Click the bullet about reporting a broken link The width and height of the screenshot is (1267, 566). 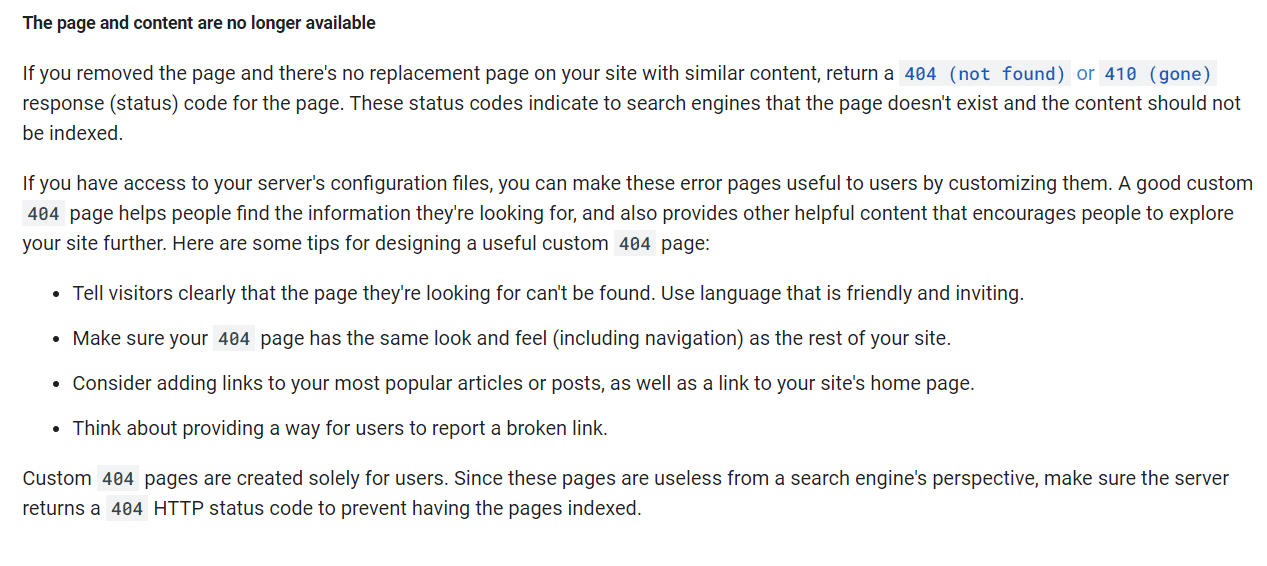coord(340,428)
